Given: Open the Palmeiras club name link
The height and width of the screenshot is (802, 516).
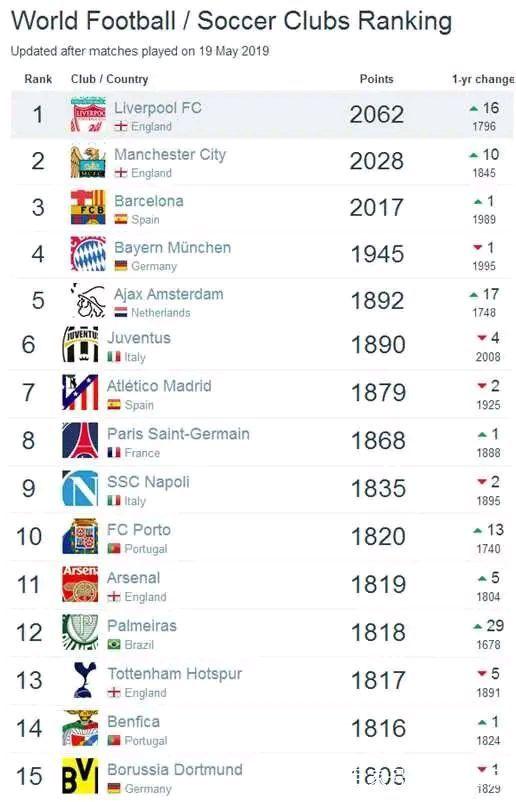Looking at the screenshot, I should tap(142, 626).
